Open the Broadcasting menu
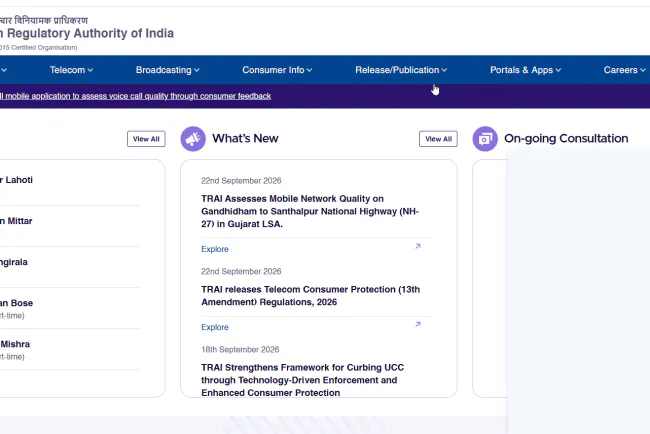650x434 pixels. (167, 70)
